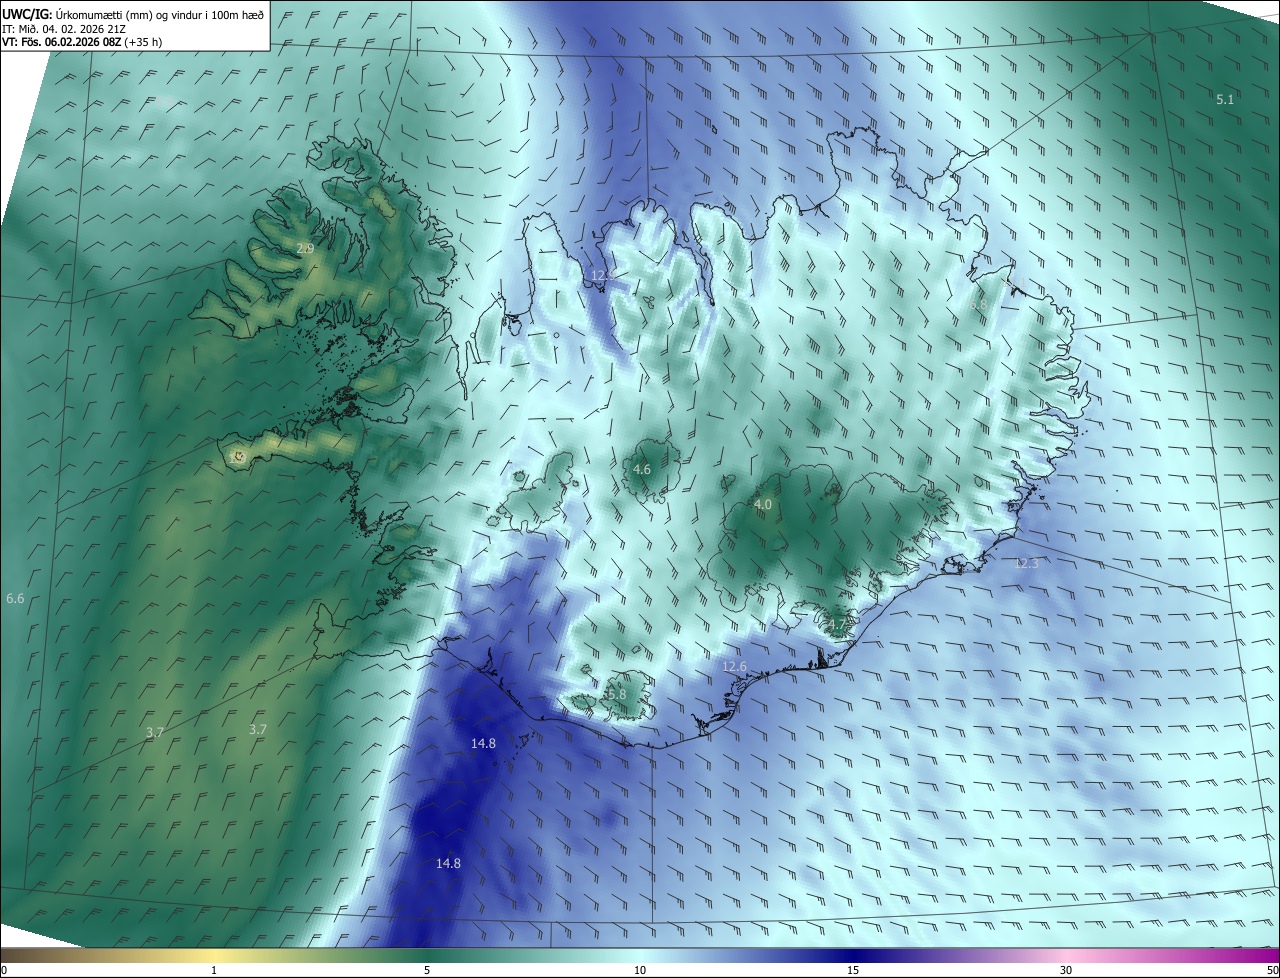1280x978 pixels.
Task: Select the colorbar tick label 15
Action: point(853,970)
